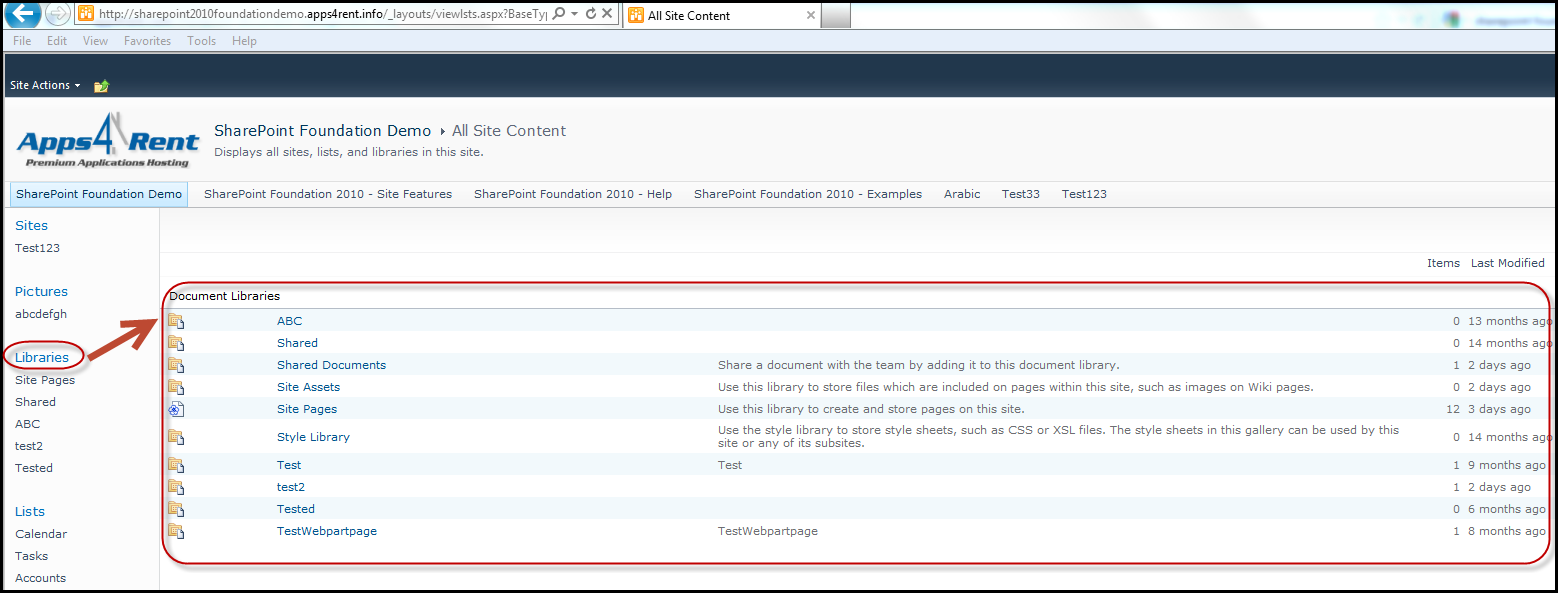Click the browser Forward arrow button
This screenshot has width=1558, height=593.
click(x=58, y=14)
